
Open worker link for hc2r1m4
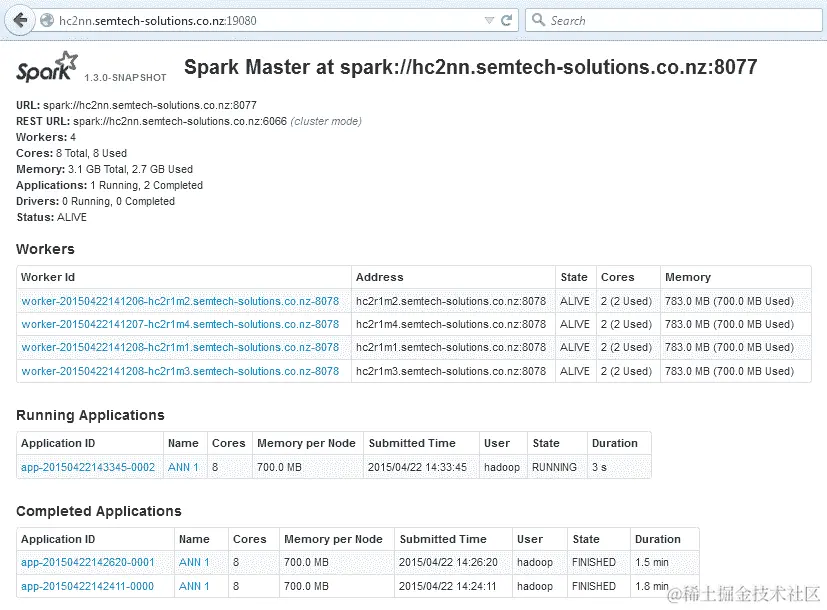(180, 324)
